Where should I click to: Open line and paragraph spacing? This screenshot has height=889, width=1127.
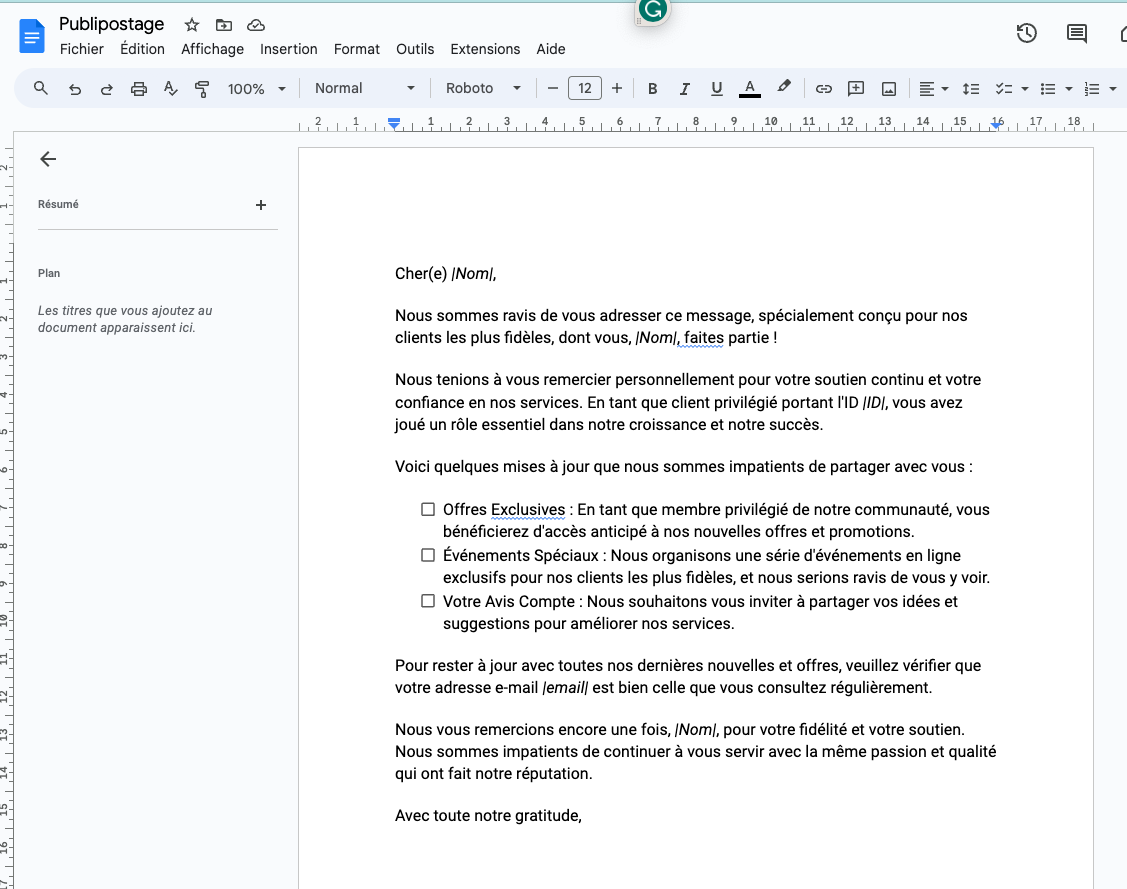pos(971,89)
